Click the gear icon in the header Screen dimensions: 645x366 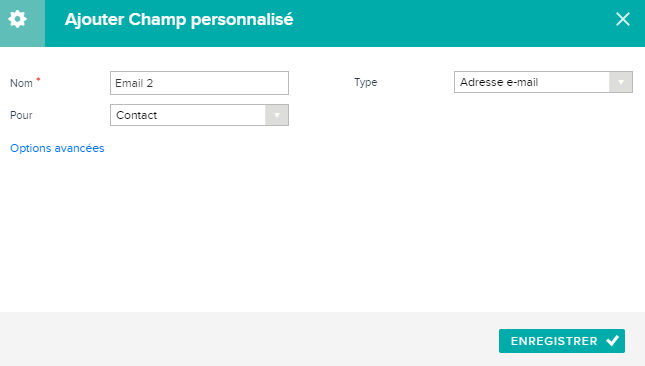[x=17, y=19]
